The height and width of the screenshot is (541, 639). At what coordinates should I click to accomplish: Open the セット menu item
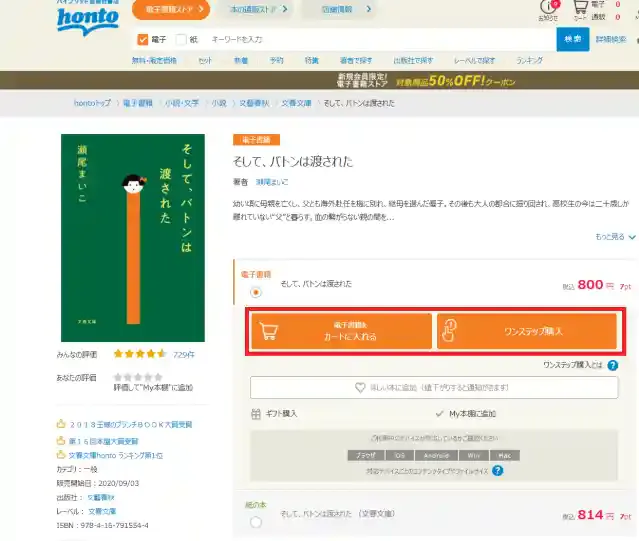click(x=205, y=60)
